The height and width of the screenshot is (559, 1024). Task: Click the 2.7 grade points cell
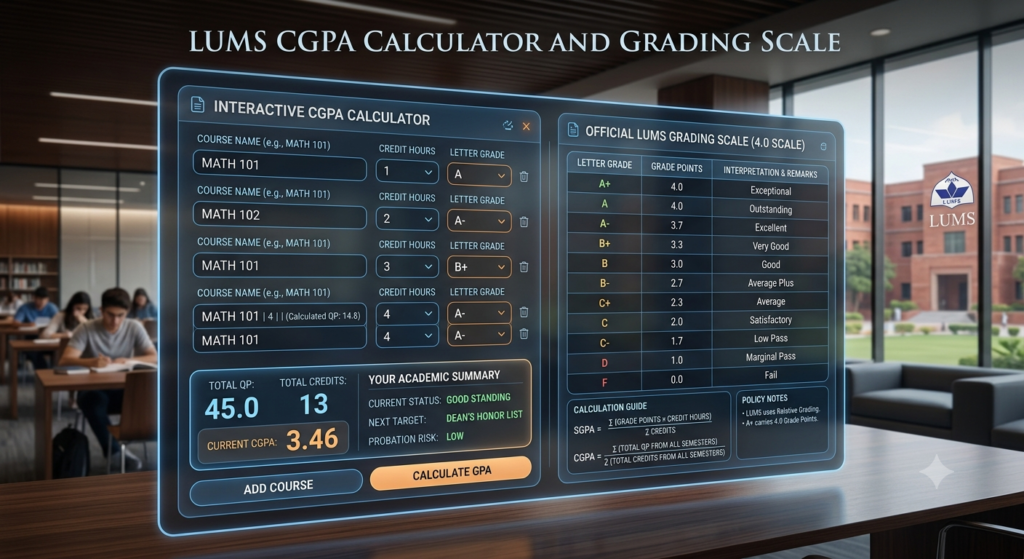[x=677, y=283]
